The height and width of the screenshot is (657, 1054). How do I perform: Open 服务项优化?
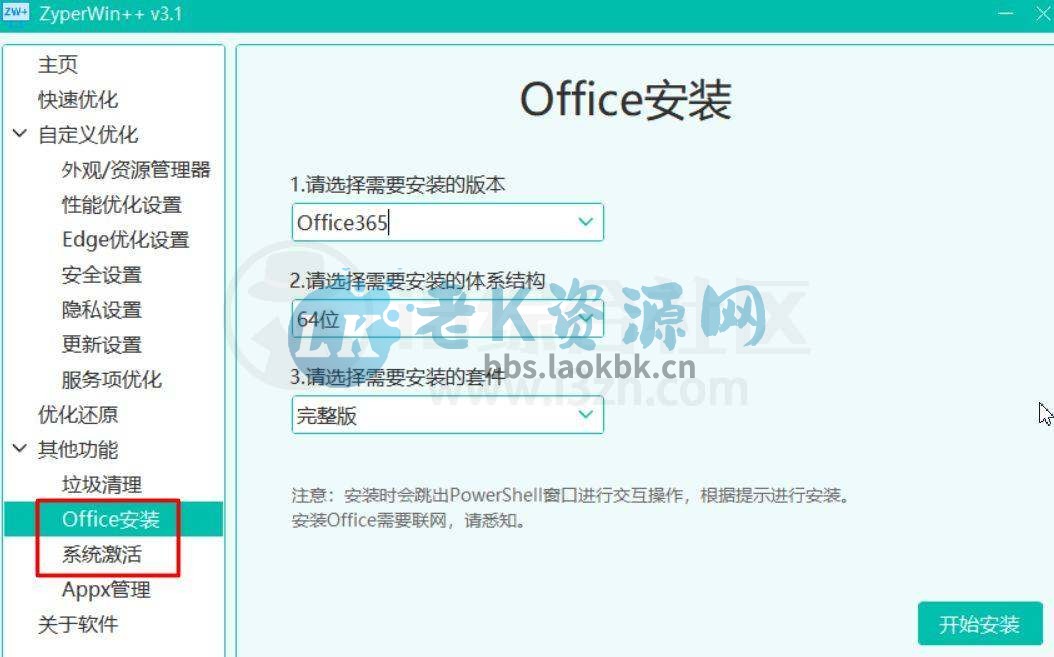(112, 379)
